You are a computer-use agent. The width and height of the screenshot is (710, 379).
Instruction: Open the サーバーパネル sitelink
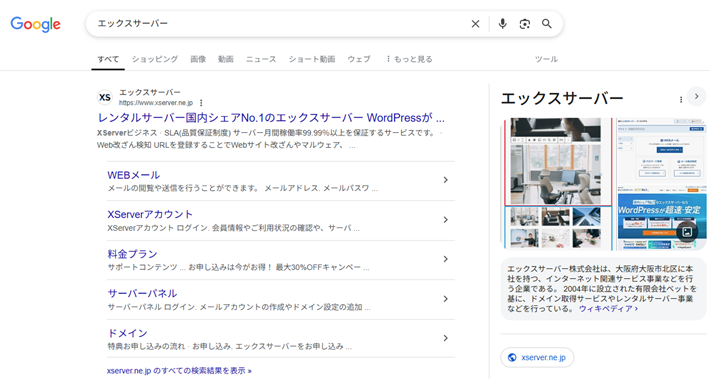pos(142,293)
